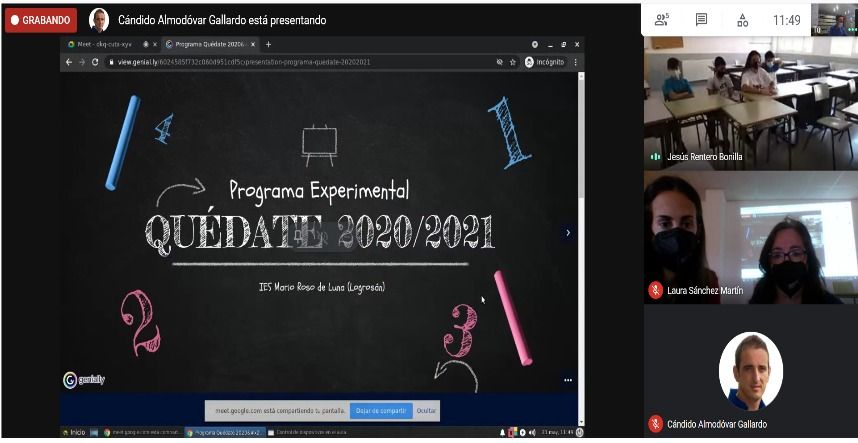Select the Programa Quédate taskbar window
Viewport: 858px width, 443px height.
[225, 432]
